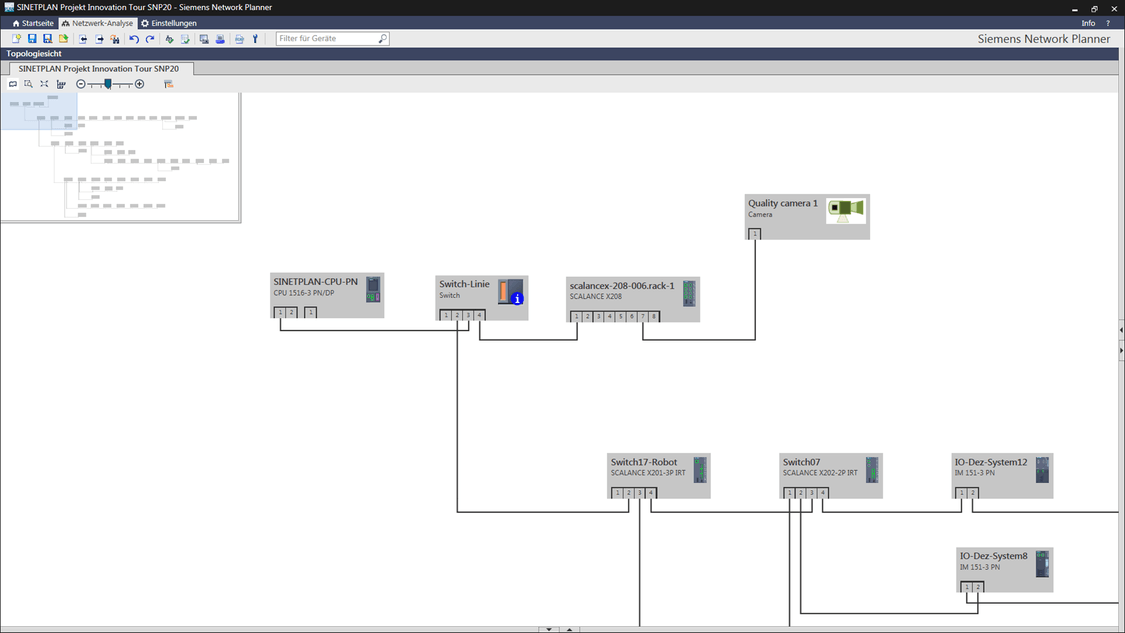Switch to the Einstellungen tab
This screenshot has width=1125, height=633.
(166, 22)
